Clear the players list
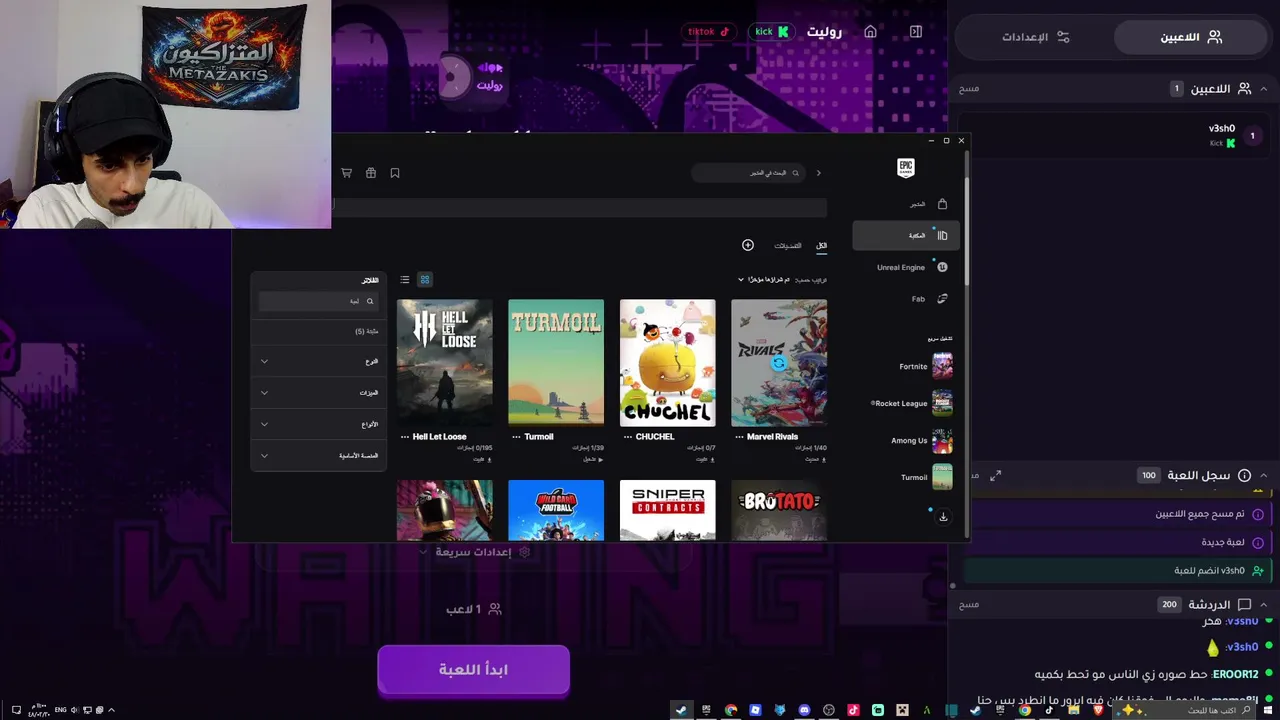The height and width of the screenshot is (720, 1280). pos(969,89)
